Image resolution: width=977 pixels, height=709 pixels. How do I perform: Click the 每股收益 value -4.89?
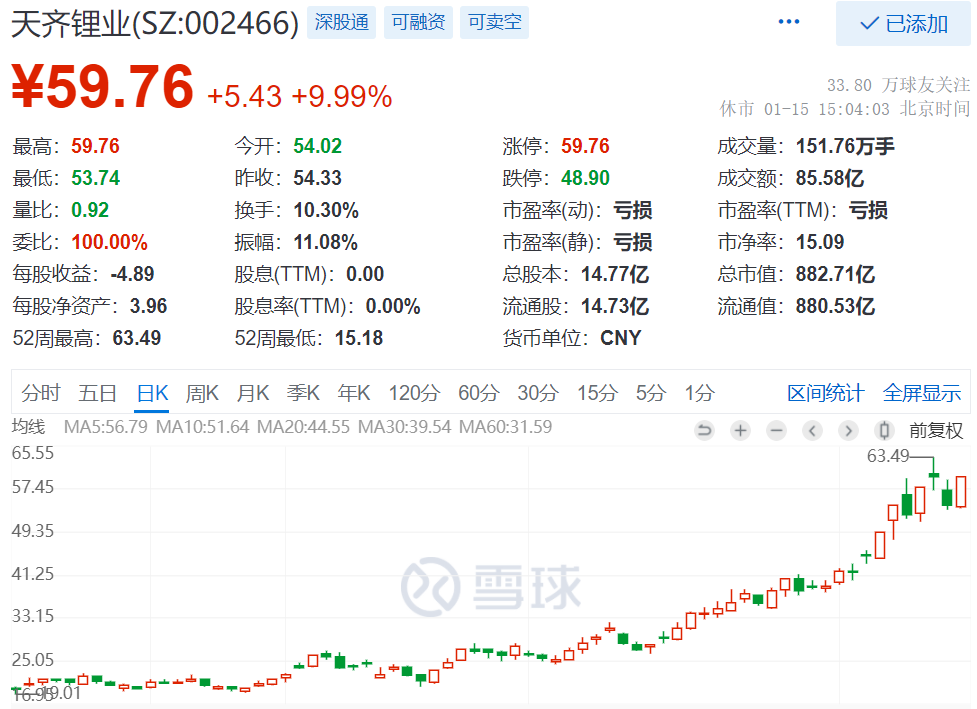(132, 274)
